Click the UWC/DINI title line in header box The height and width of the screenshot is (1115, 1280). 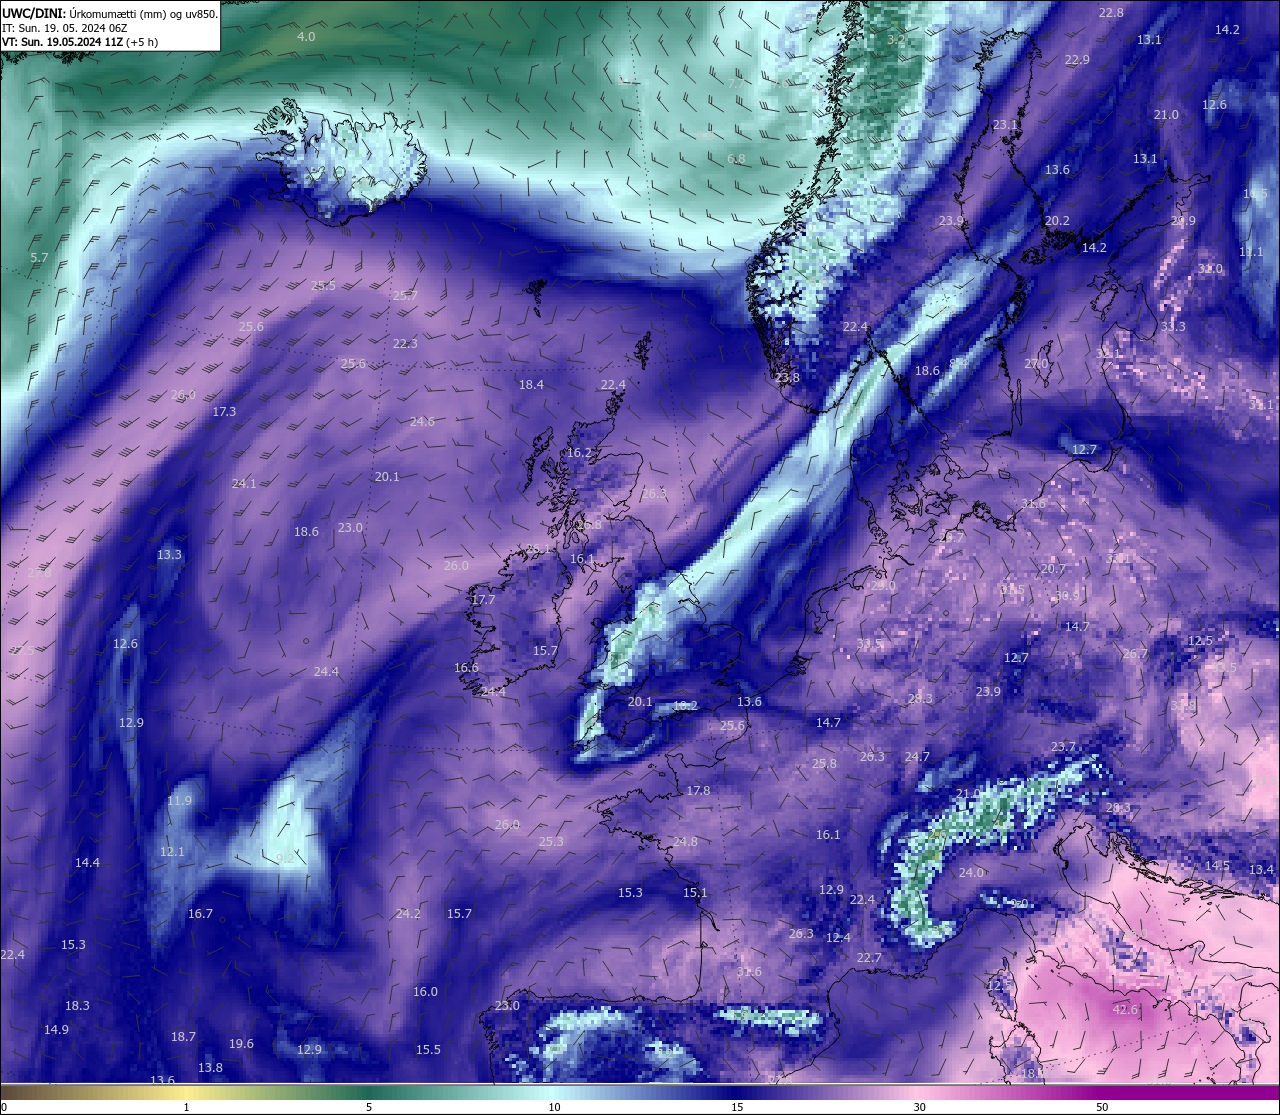pyautogui.click(x=110, y=13)
